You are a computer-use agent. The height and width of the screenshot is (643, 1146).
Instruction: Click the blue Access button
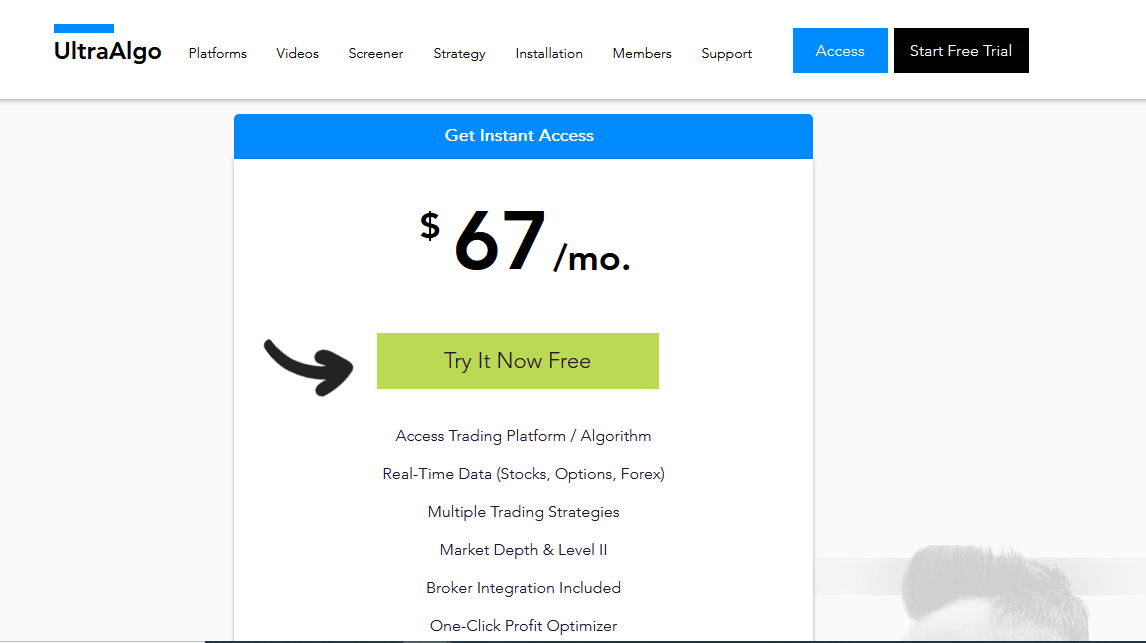pos(840,50)
